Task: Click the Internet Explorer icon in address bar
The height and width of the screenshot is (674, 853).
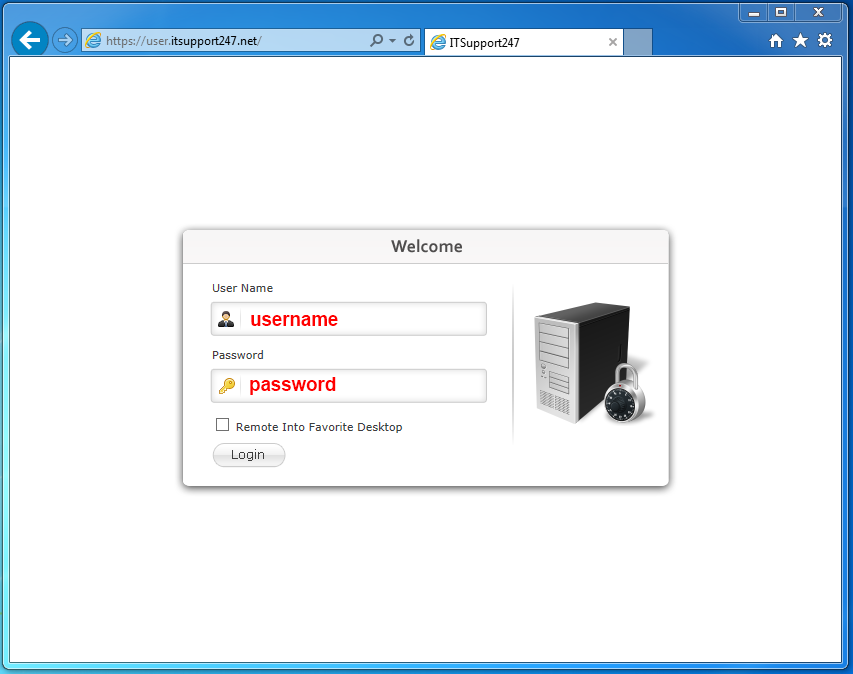Action: pos(94,40)
